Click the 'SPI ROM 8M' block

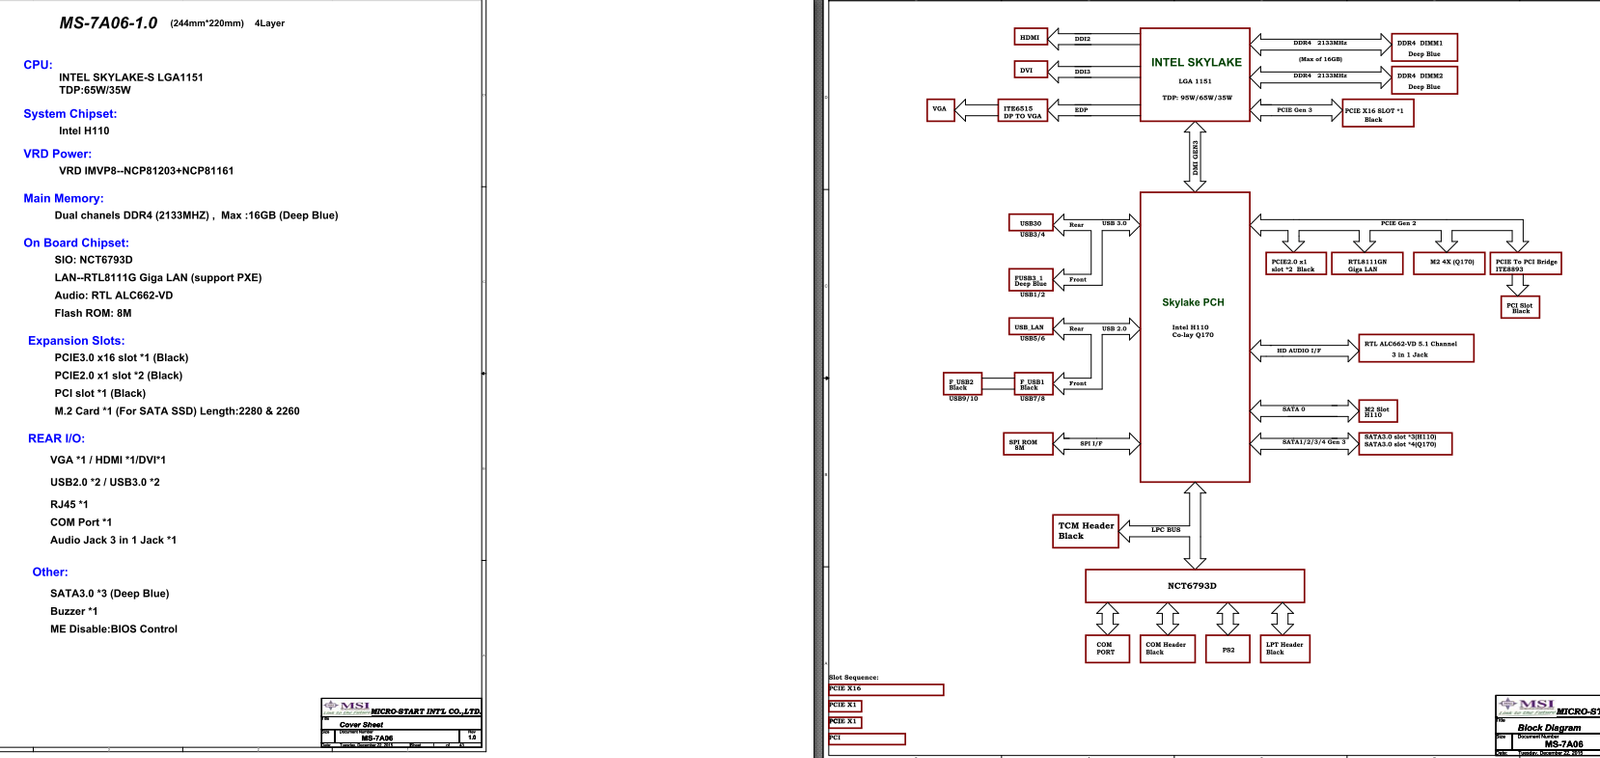pyautogui.click(x=1028, y=444)
